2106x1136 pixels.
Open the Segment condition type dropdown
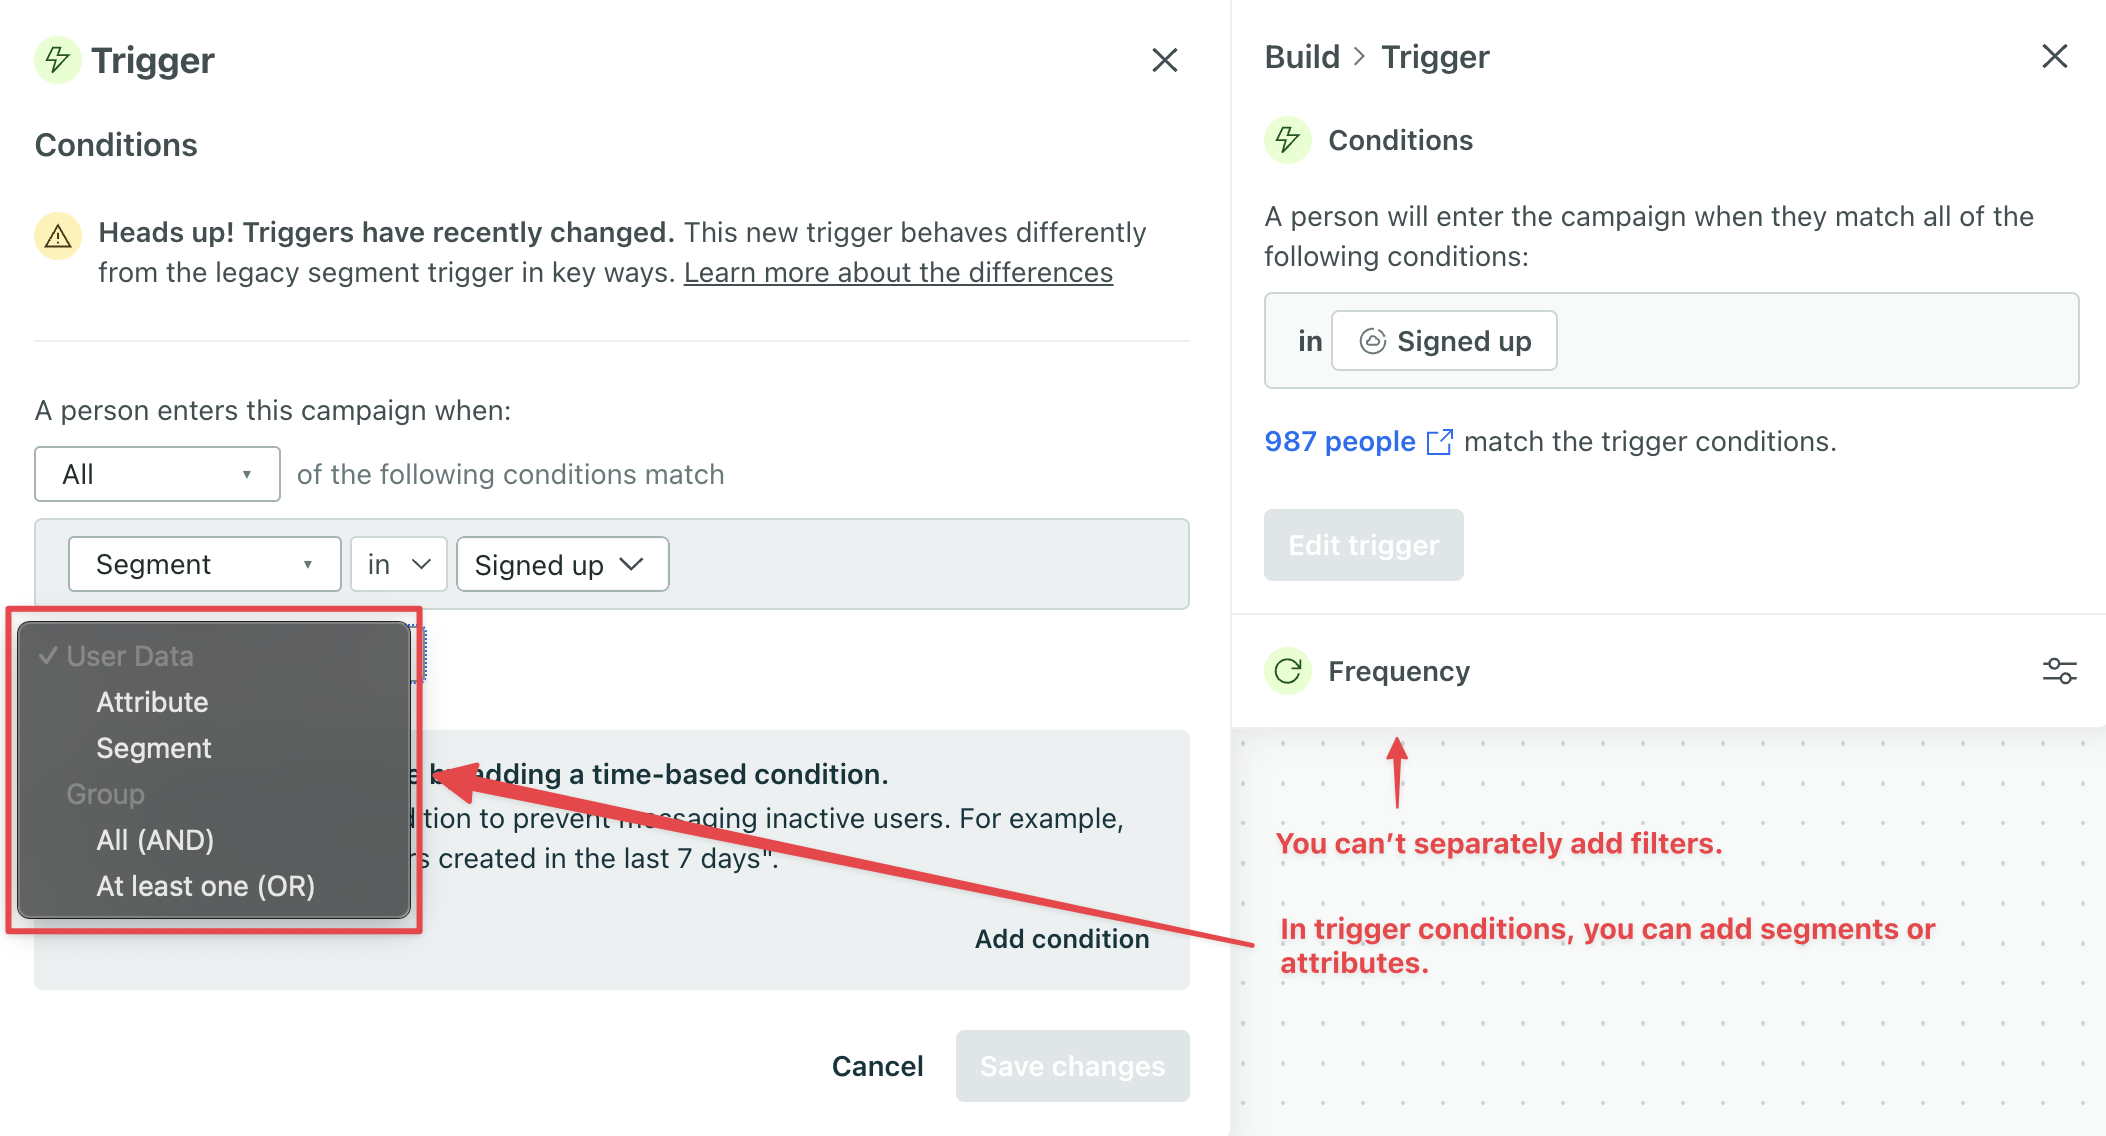pos(204,563)
